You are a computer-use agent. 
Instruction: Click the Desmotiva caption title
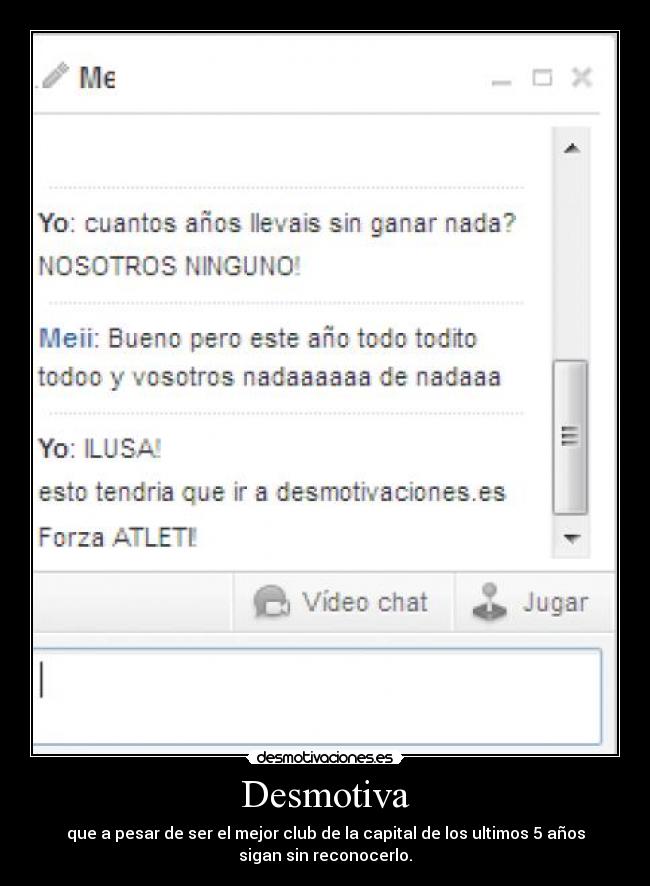(325, 794)
